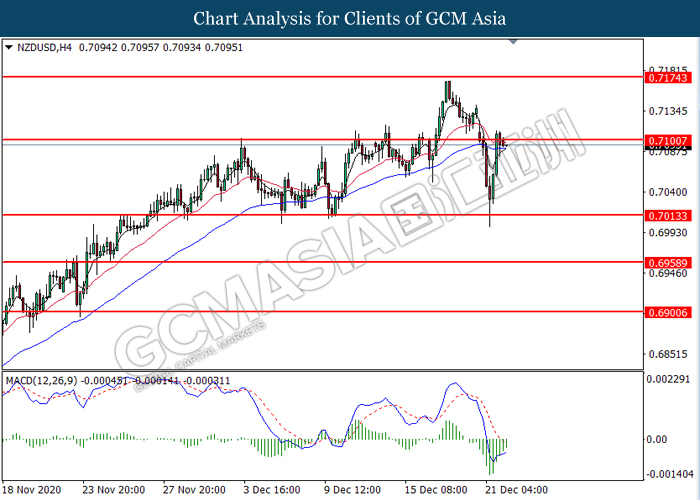Image resolution: width=700 pixels, height=500 pixels.
Task: Click the 0.71345 price axis value
Action: [x=668, y=111]
